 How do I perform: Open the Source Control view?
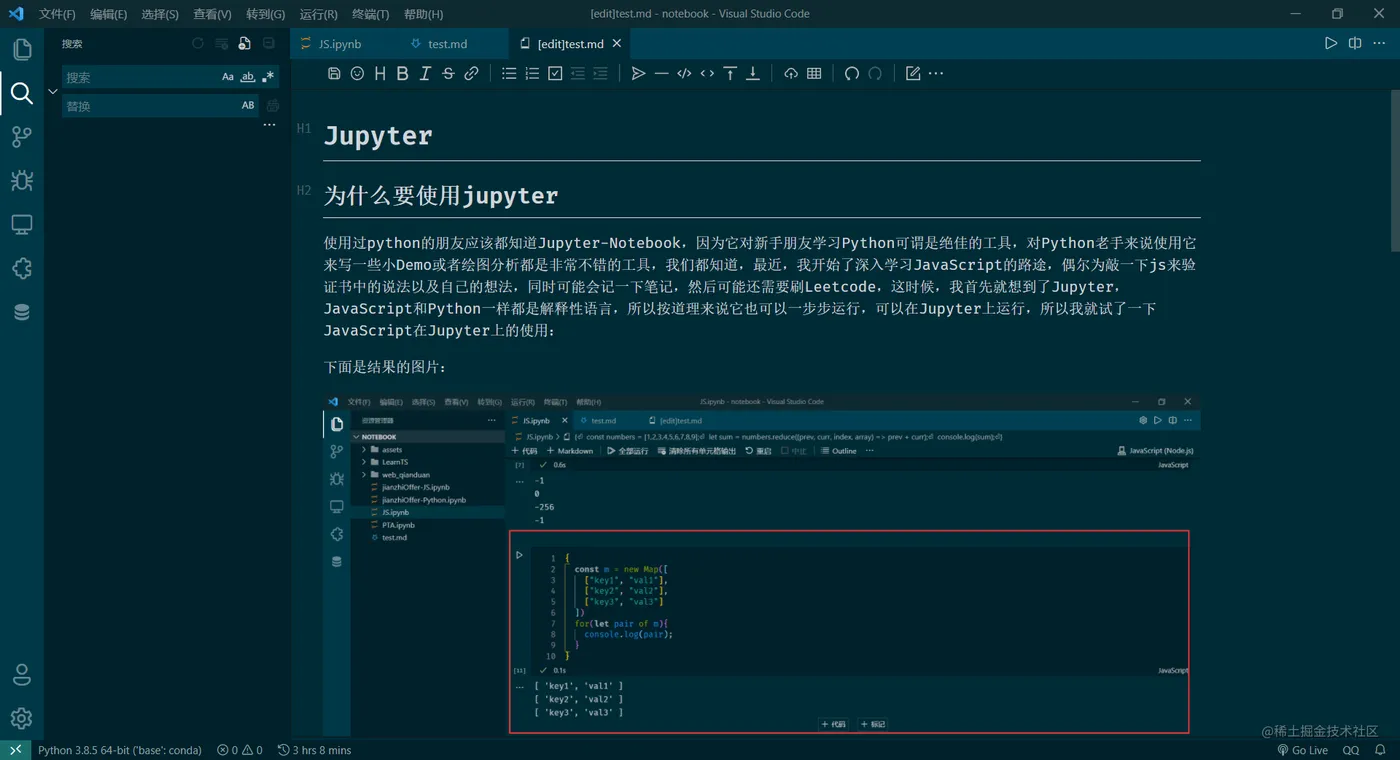click(x=22, y=137)
